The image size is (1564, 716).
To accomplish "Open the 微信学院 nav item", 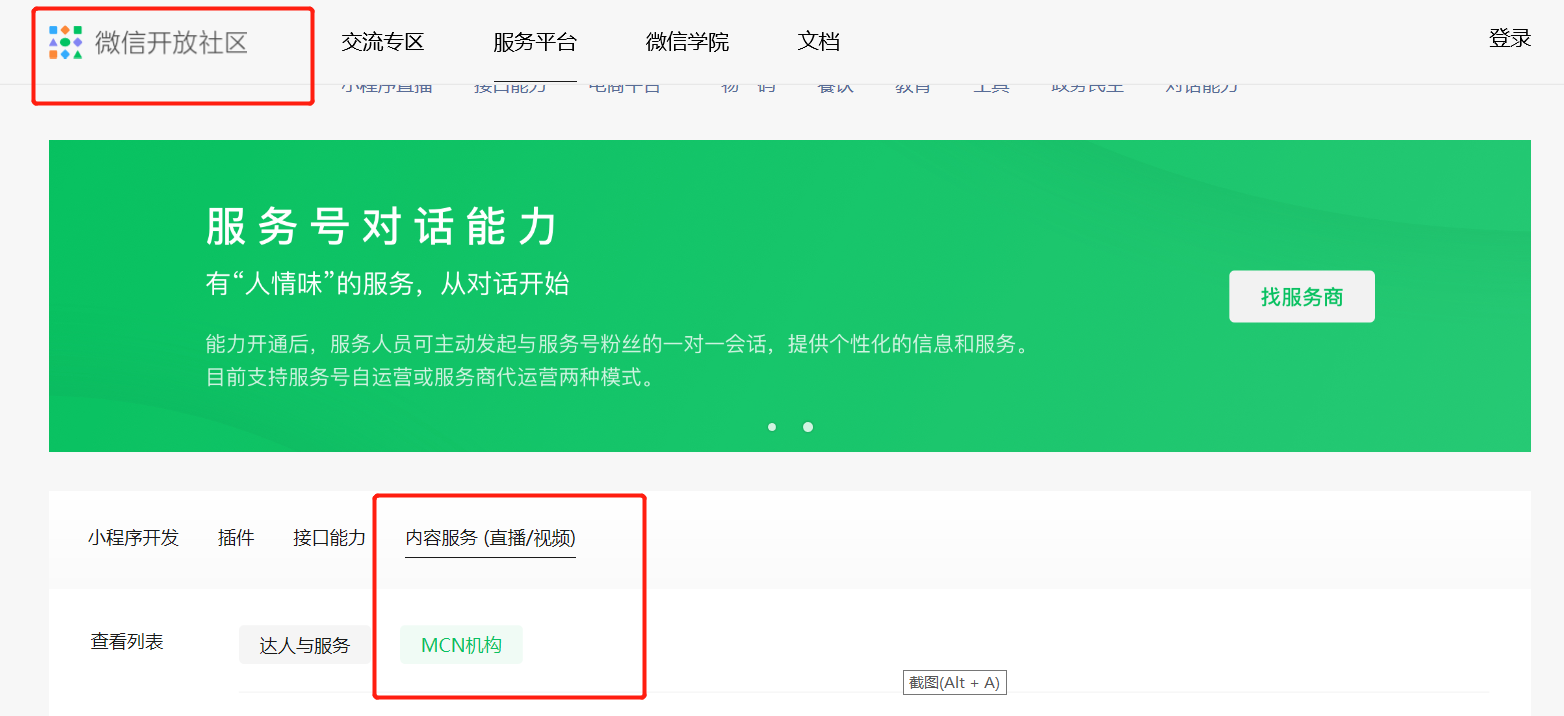I will point(687,42).
